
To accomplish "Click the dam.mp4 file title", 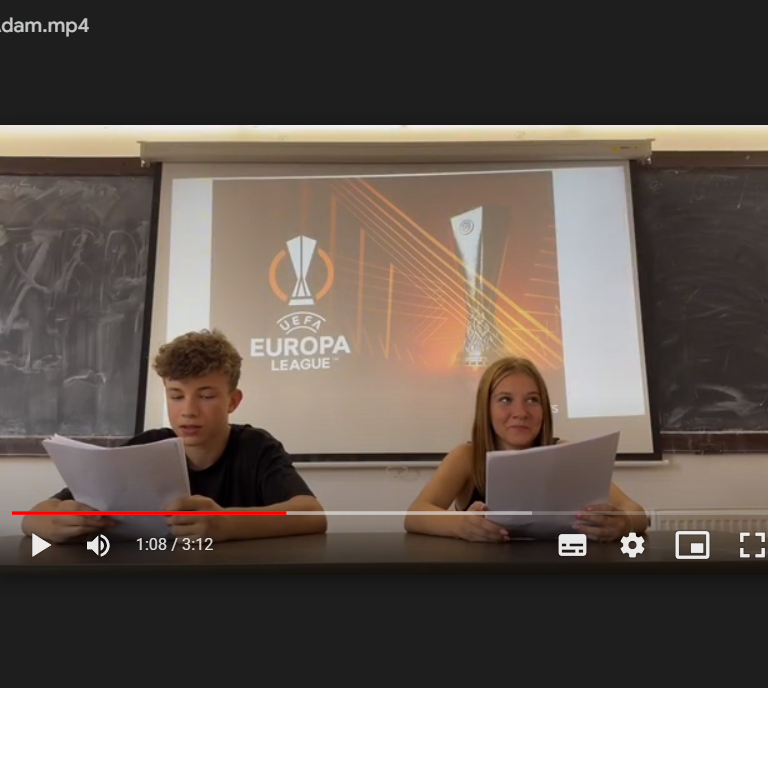I will (x=44, y=26).
